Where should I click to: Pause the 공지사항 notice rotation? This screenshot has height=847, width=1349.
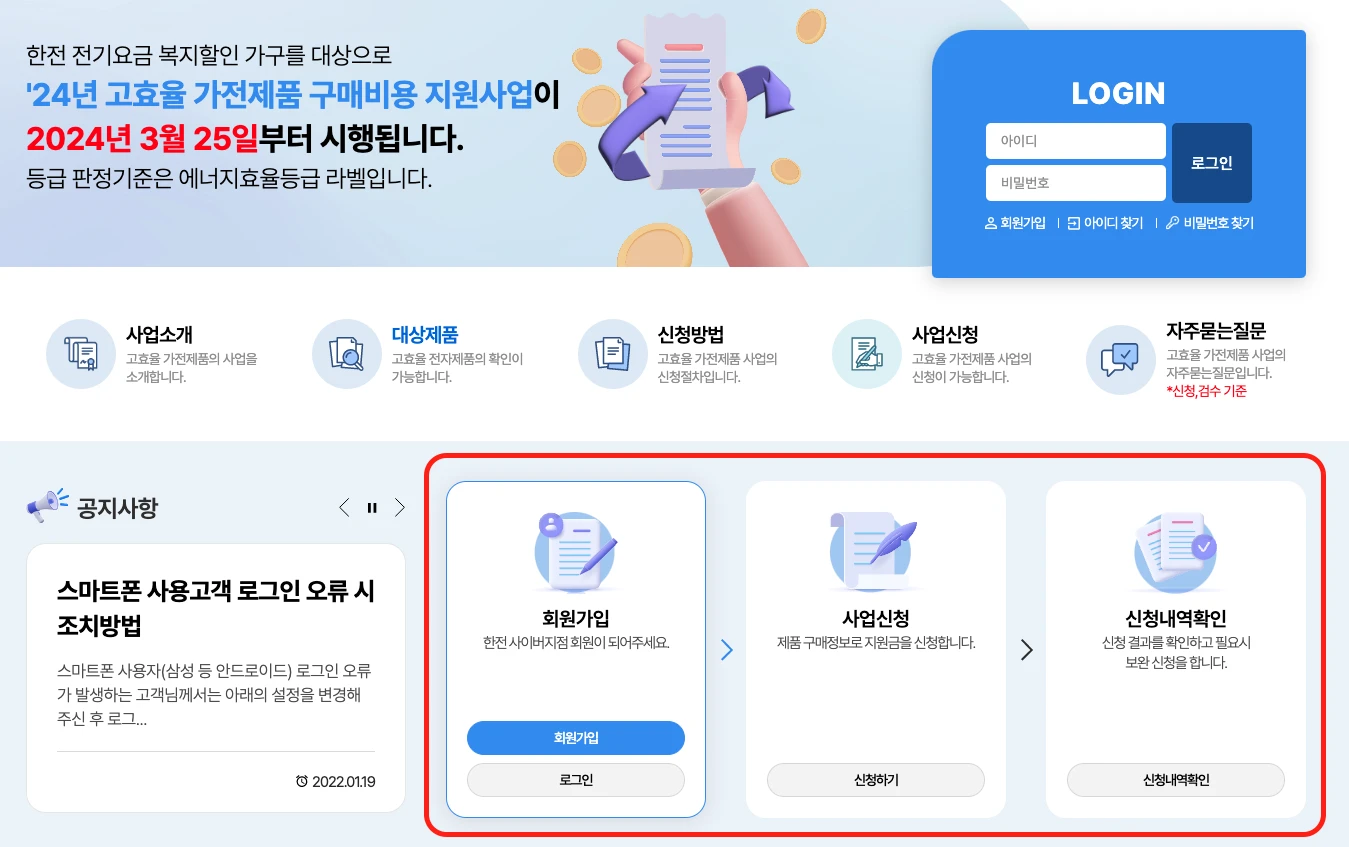[x=372, y=508]
